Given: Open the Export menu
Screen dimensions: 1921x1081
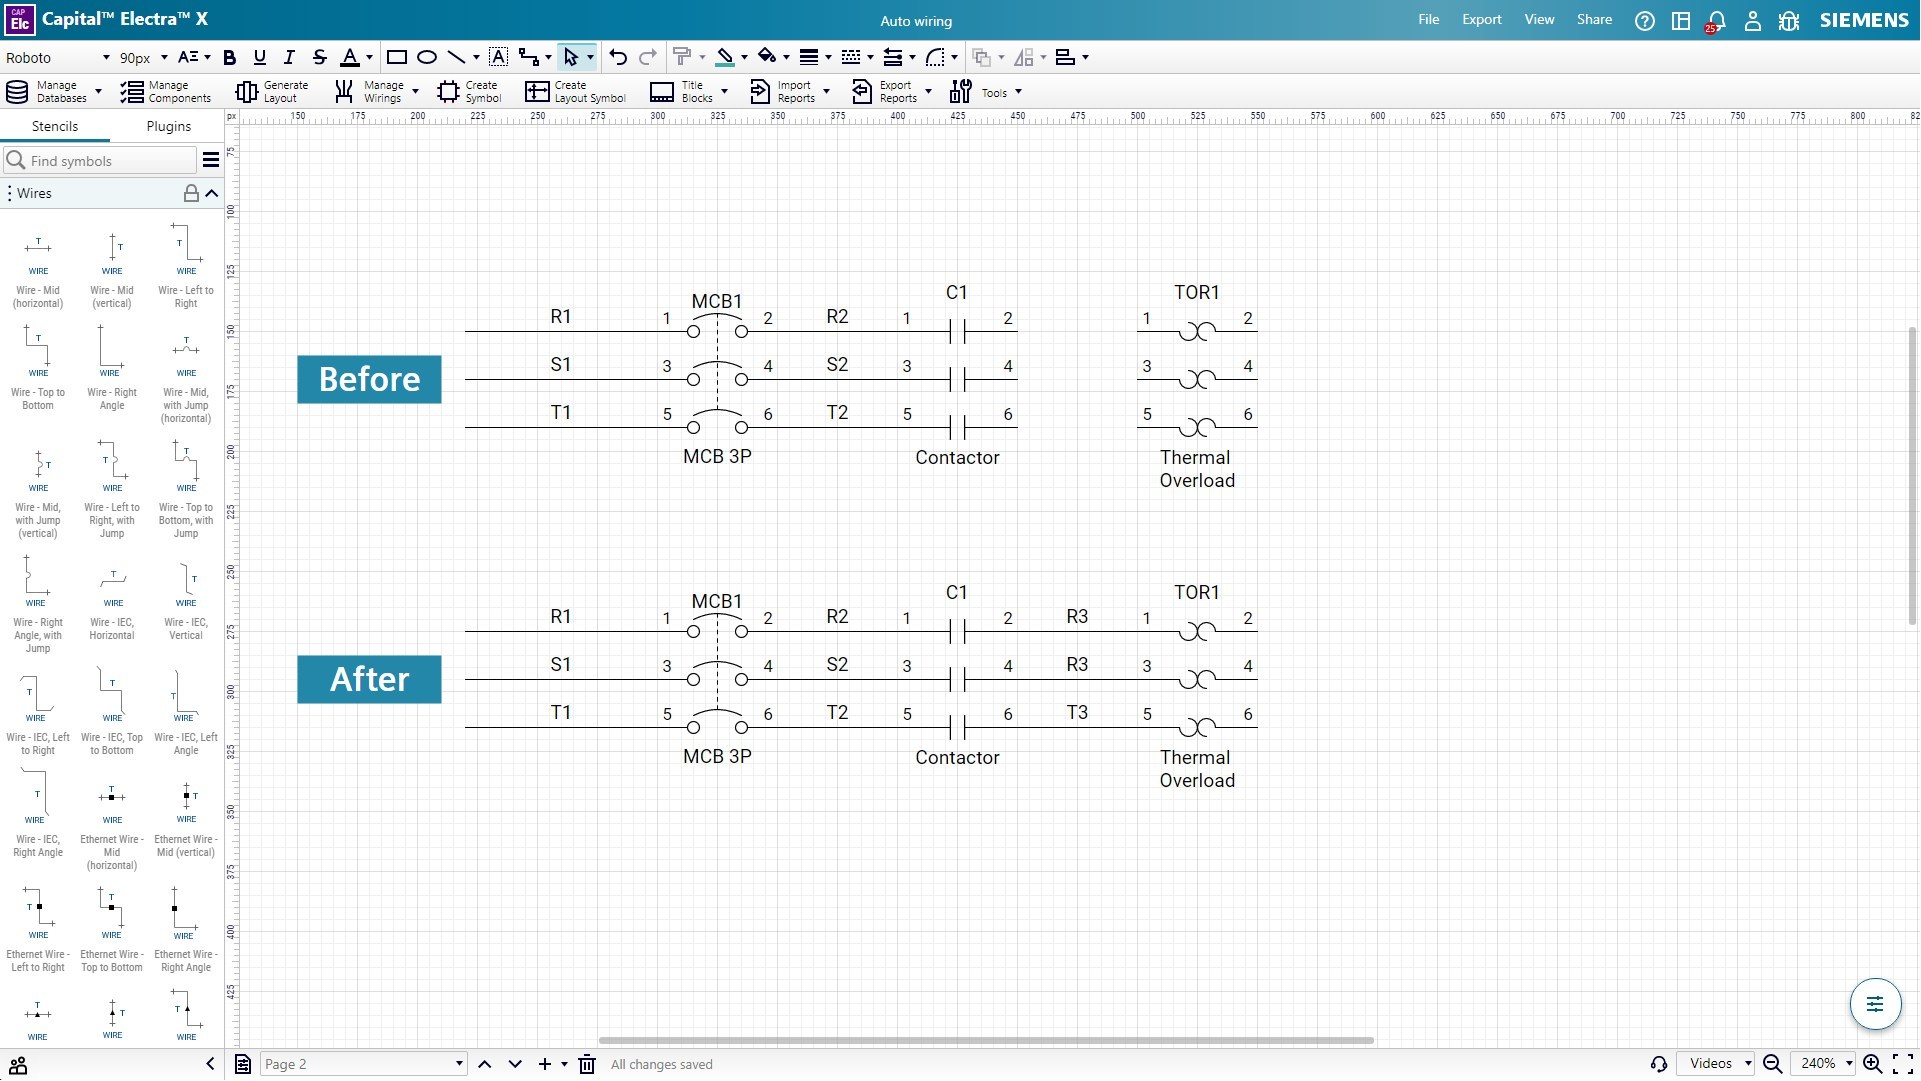Looking at the screenshot, I should point(1481,20).
